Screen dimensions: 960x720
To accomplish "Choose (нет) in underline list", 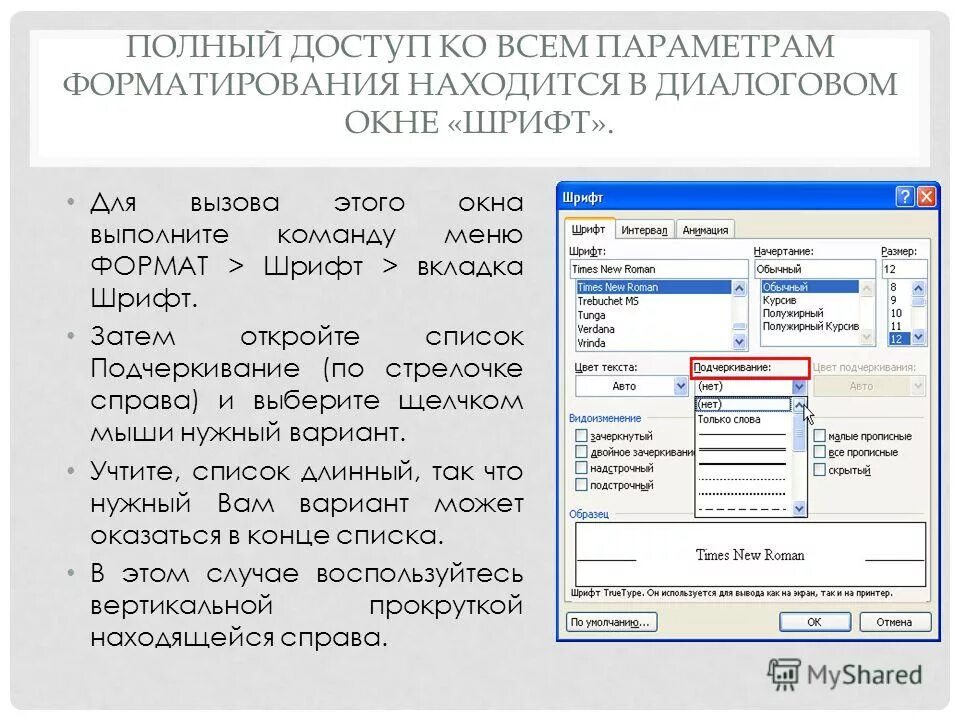I will 743,405.
